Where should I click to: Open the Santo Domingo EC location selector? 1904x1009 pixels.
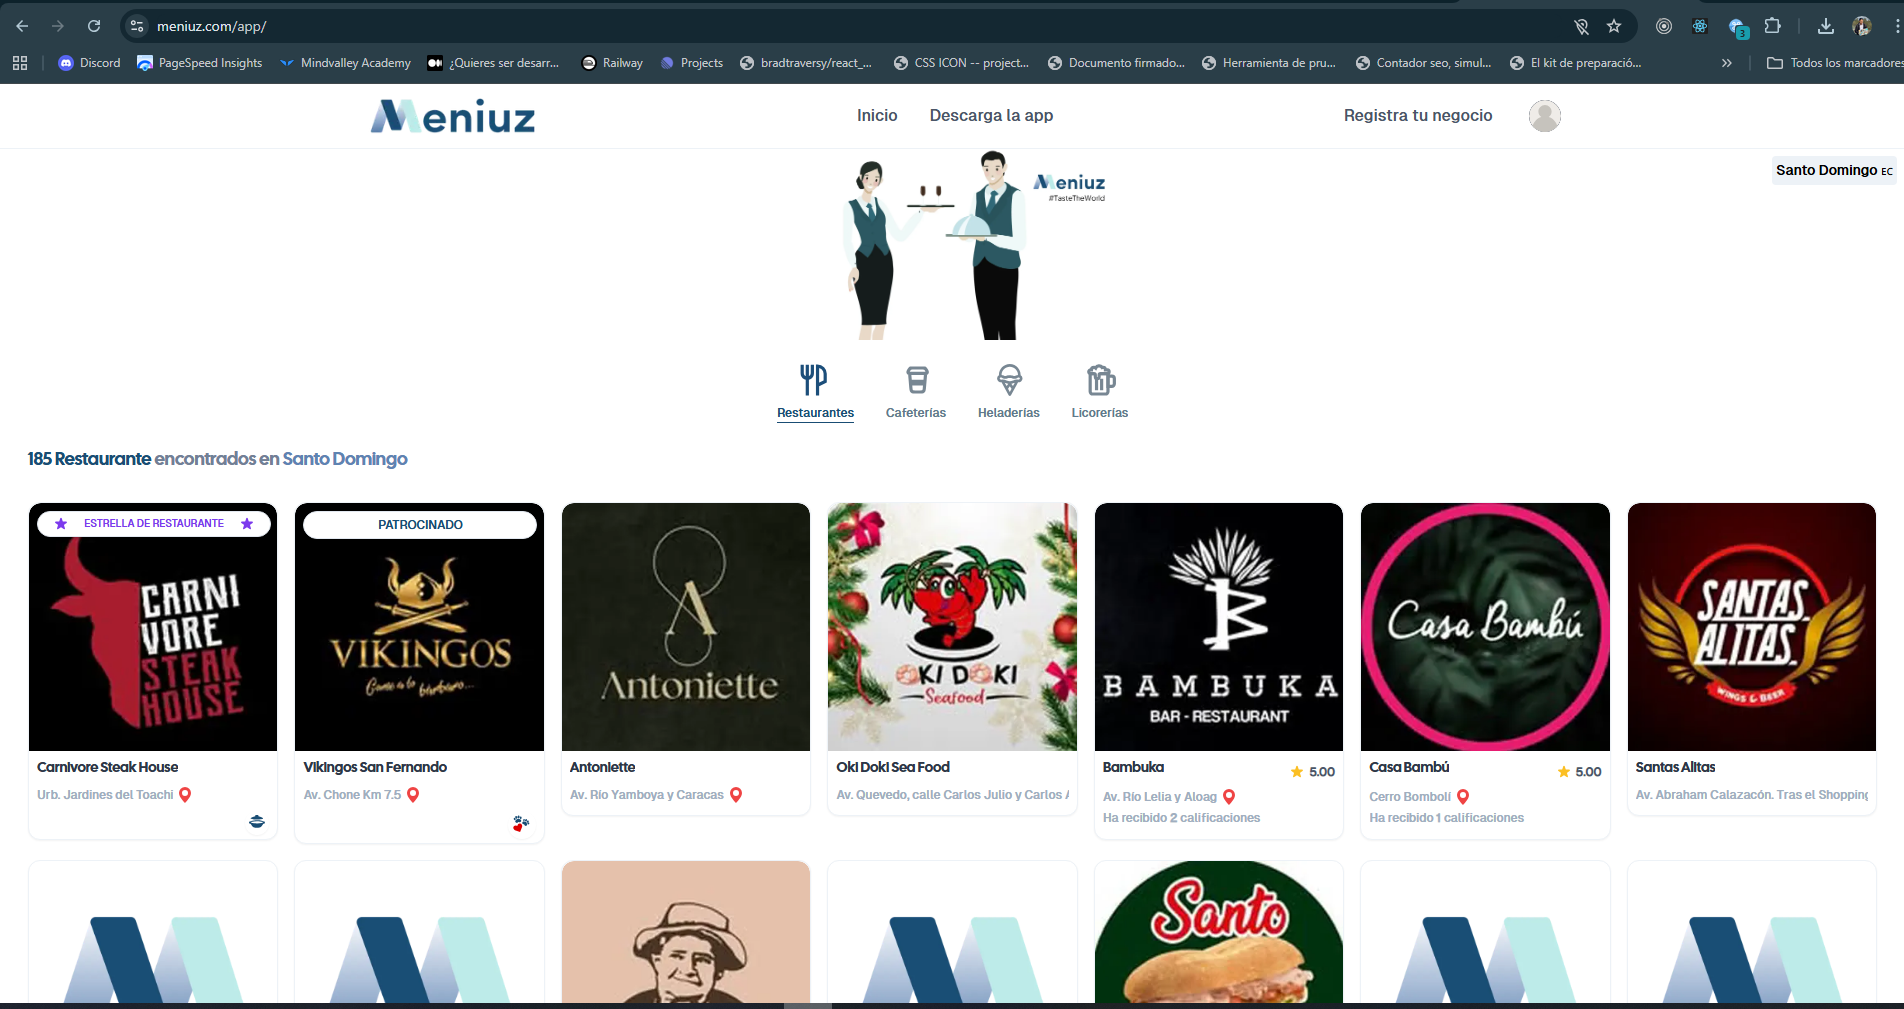1833,170
